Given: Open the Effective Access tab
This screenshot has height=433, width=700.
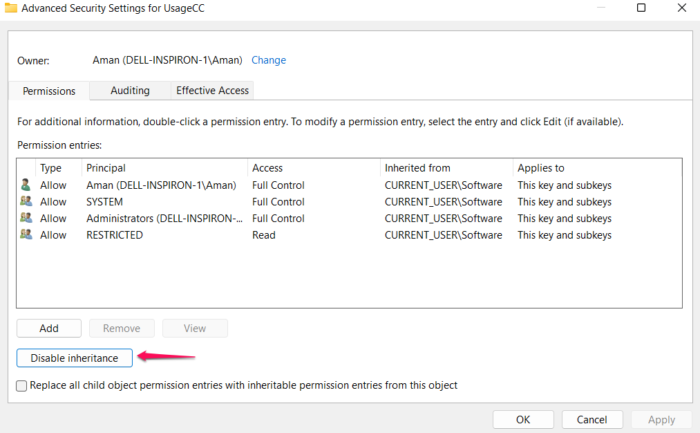Looking at the screenshot, I should (212, 90).
